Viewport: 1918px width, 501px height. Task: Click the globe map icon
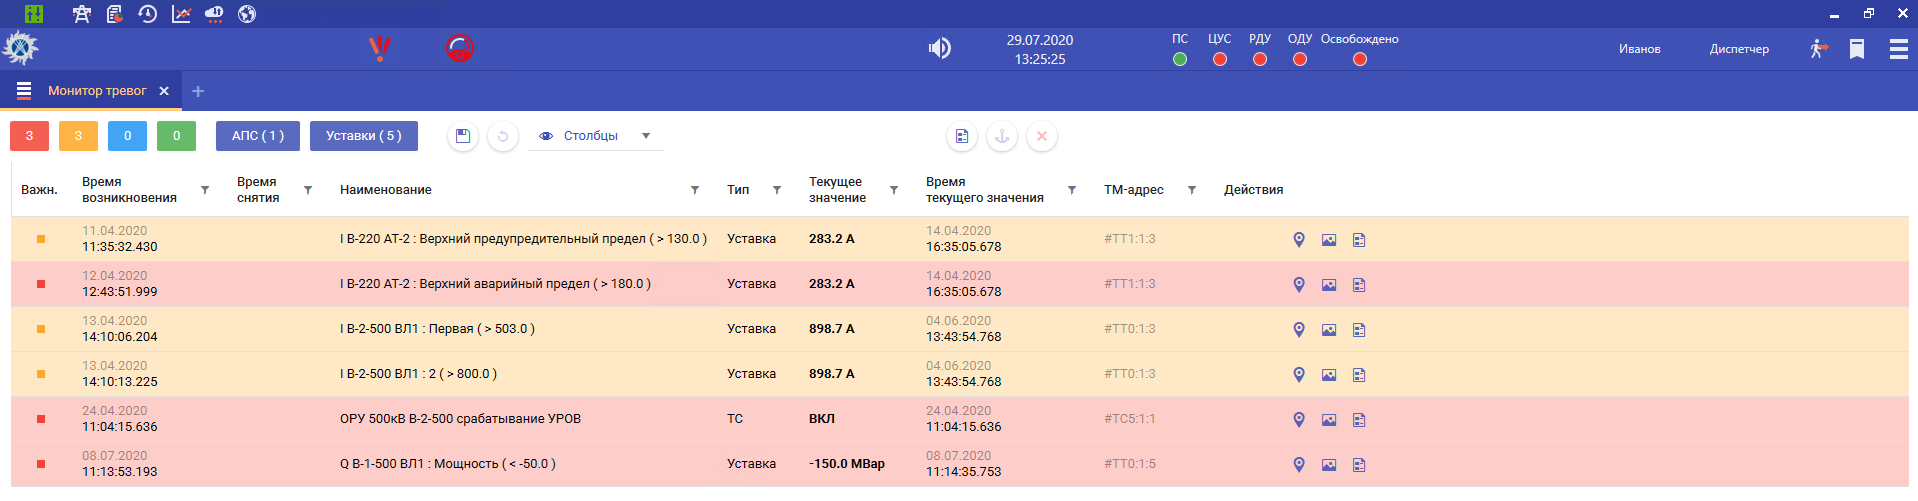coord(247,14)
